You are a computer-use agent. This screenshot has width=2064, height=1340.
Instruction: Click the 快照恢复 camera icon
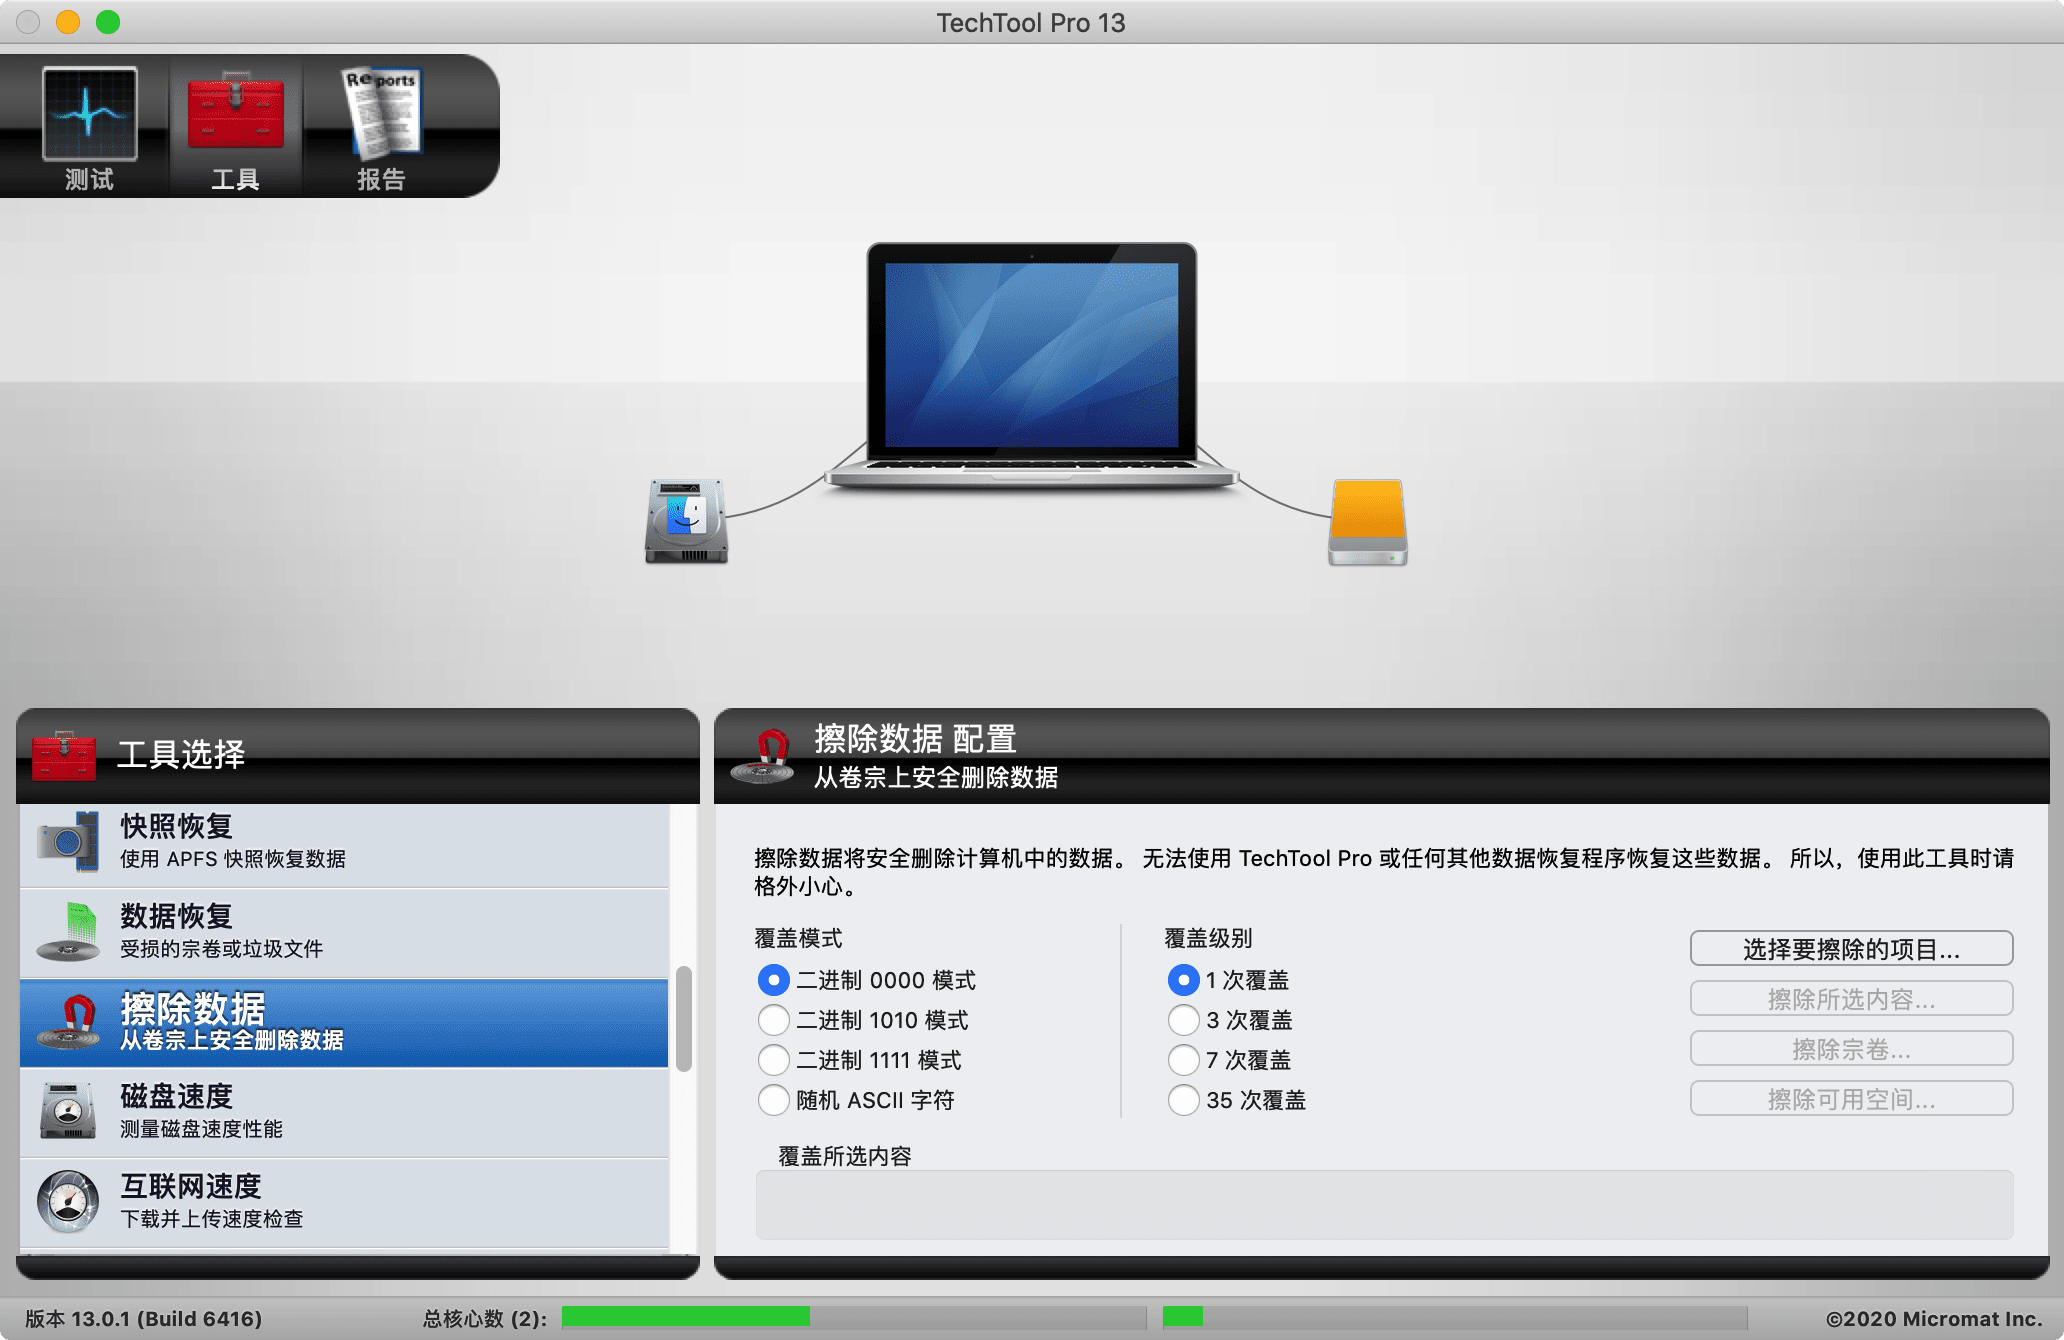70,840
